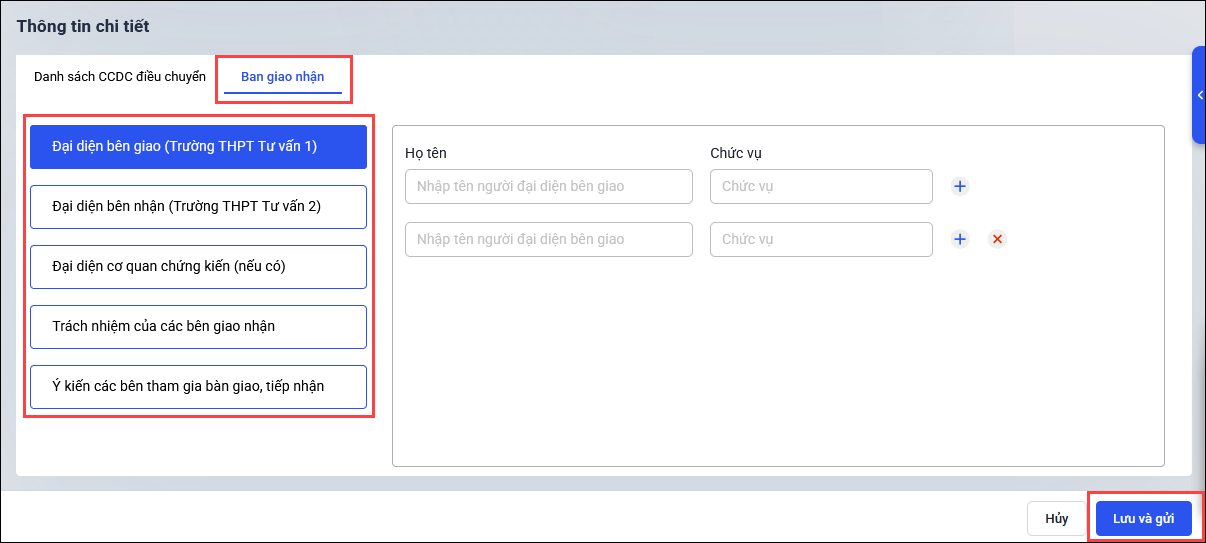This screenshot has width=1206, height=543.
Task: Open Ý kiến các bên tham gia bàn giao section
Action: (198, 386)
